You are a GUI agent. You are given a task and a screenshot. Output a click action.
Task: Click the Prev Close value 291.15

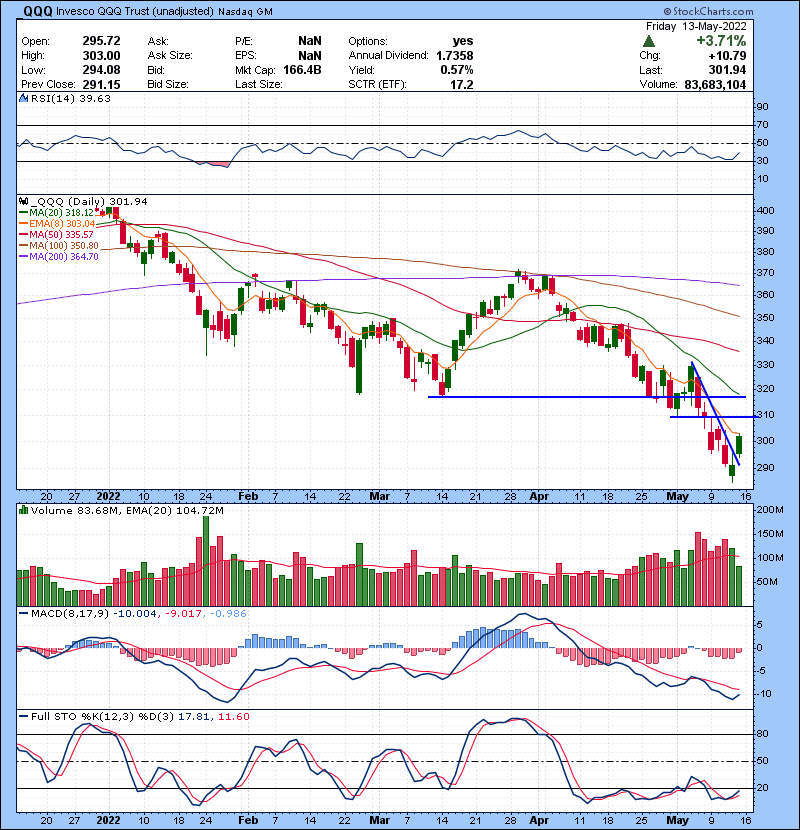click(101, 84)
